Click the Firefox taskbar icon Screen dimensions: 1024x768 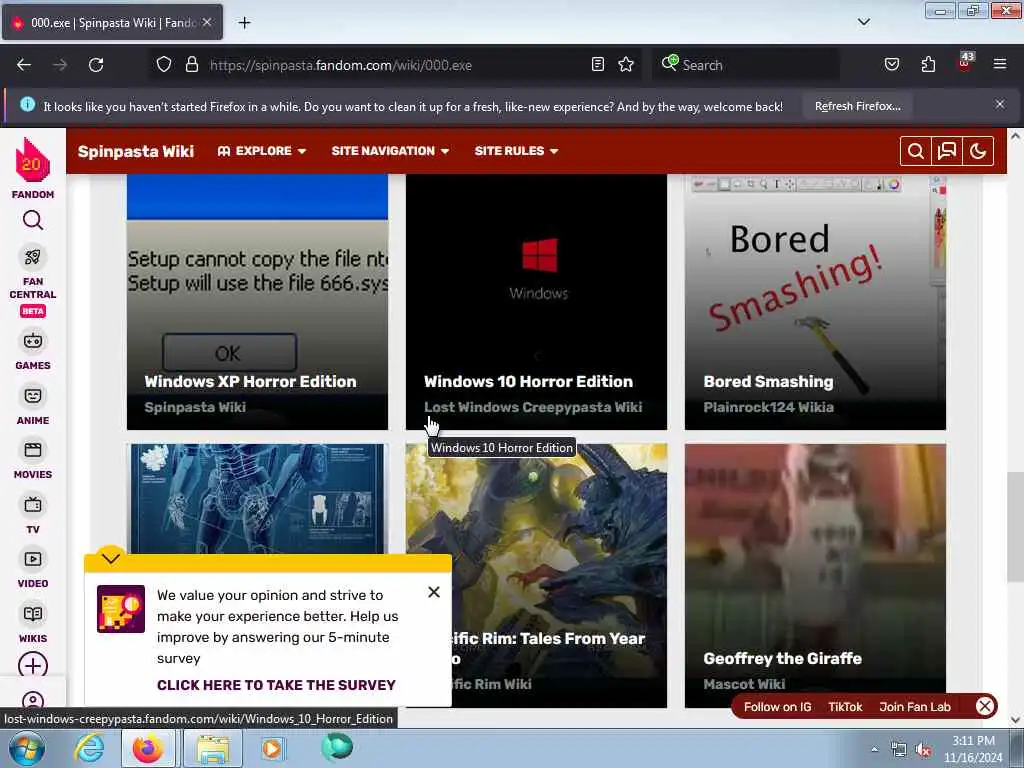(148, 748)
